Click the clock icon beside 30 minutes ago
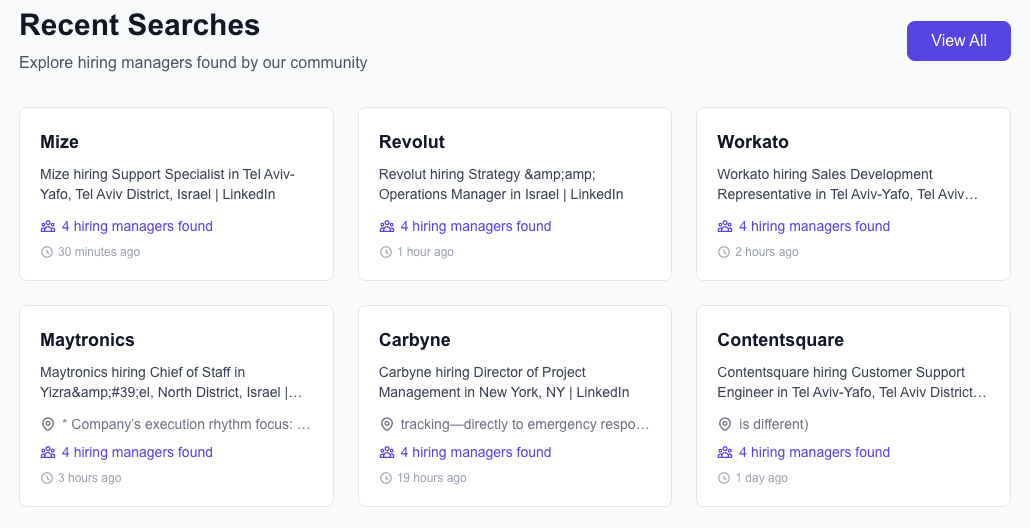Screen dimensions: 1030x528 [47, 252]
